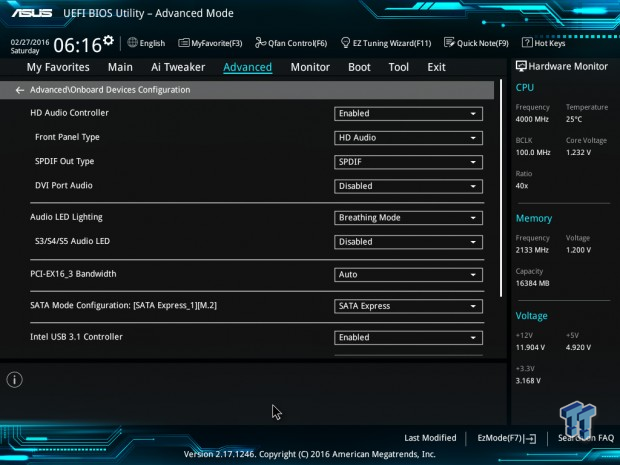The height and width of the screenshot is (465, 620).
Task: Switch to EzMode(F7) text
Action: (500, 438)
